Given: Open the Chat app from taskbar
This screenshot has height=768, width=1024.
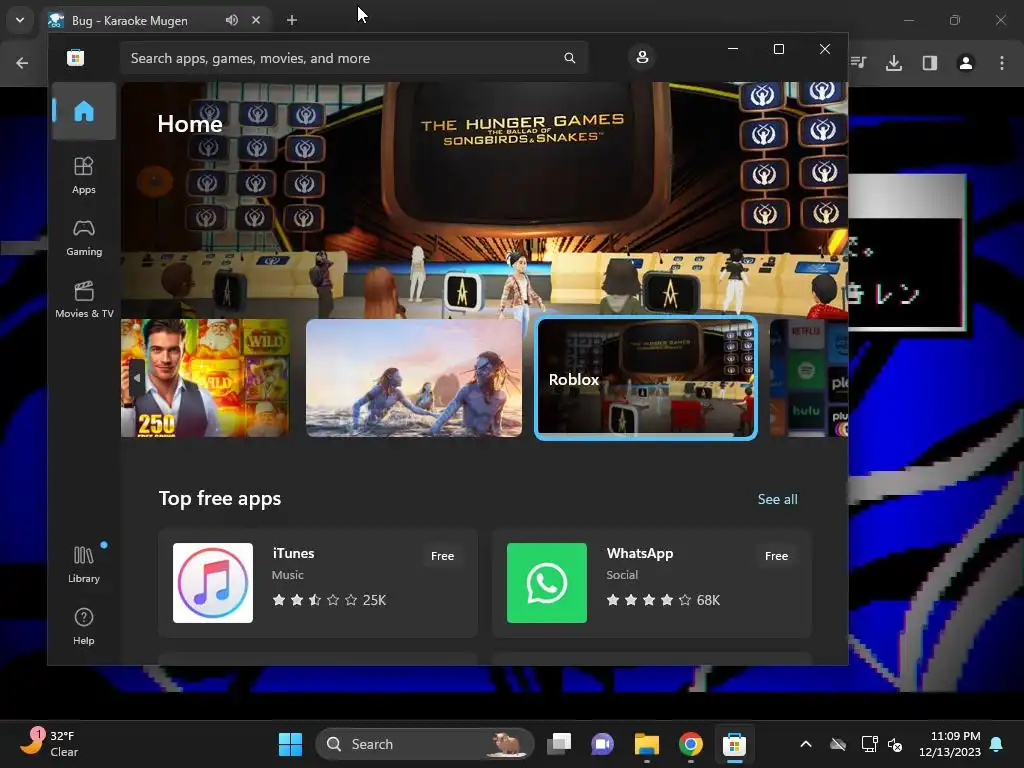Looking at the screenshot, I should click(x=602, y=744).
